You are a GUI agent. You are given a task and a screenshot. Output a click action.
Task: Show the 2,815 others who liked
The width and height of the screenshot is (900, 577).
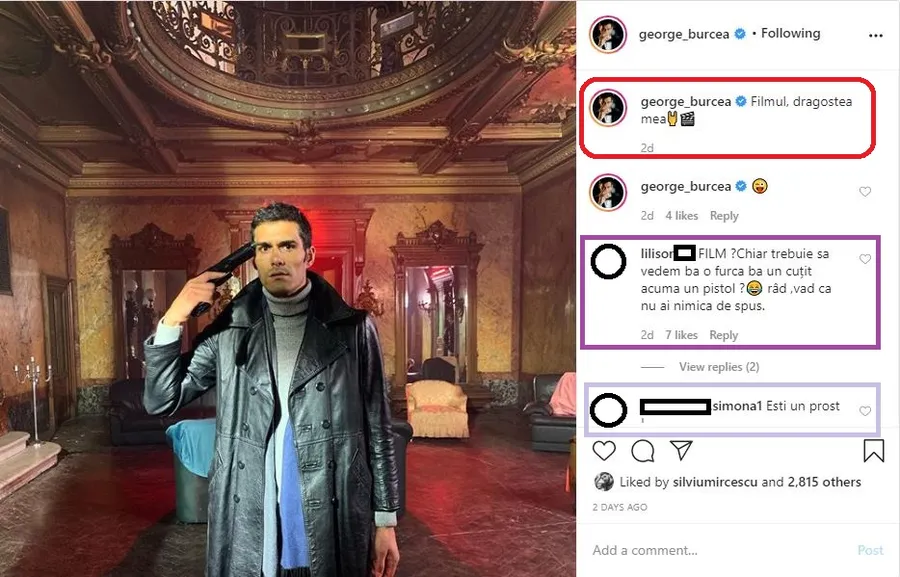pyautogui.click(x=824, y=482)
